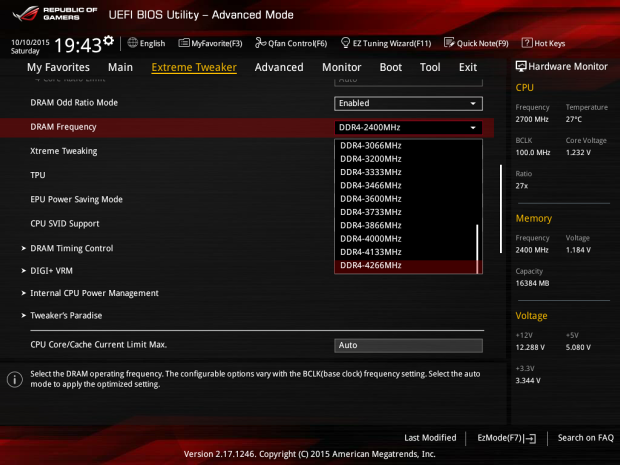Open the clock settings gear icon
The width and height of the screenshot is (620, 465).
click(x=108, y=41)
